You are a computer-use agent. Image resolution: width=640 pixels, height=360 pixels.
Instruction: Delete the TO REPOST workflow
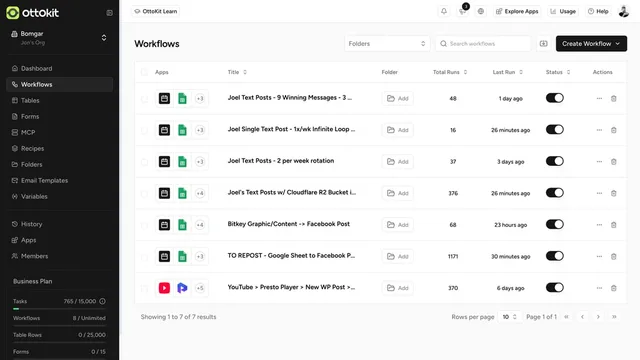tap(613, 256)
